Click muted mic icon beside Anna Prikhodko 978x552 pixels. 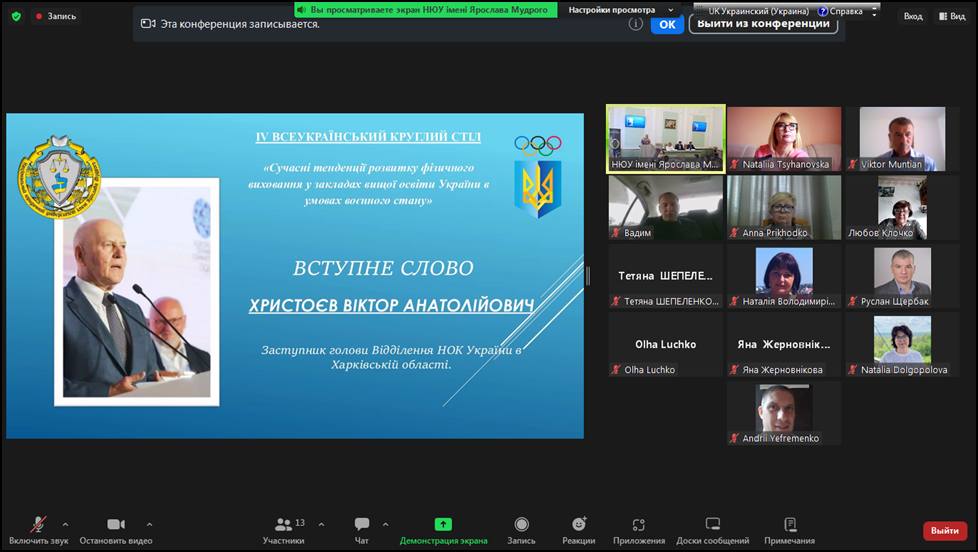pos(735,233)
